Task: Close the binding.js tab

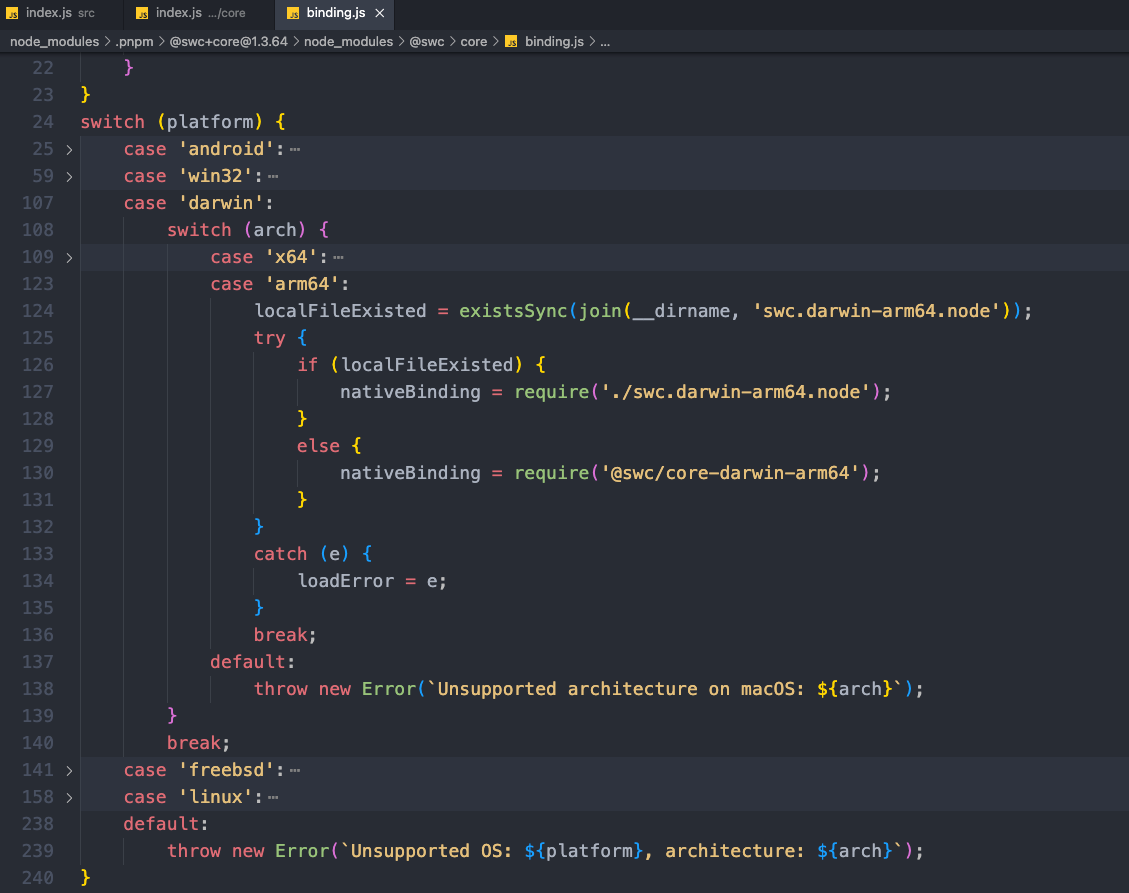Action: [x=380, y=13]
